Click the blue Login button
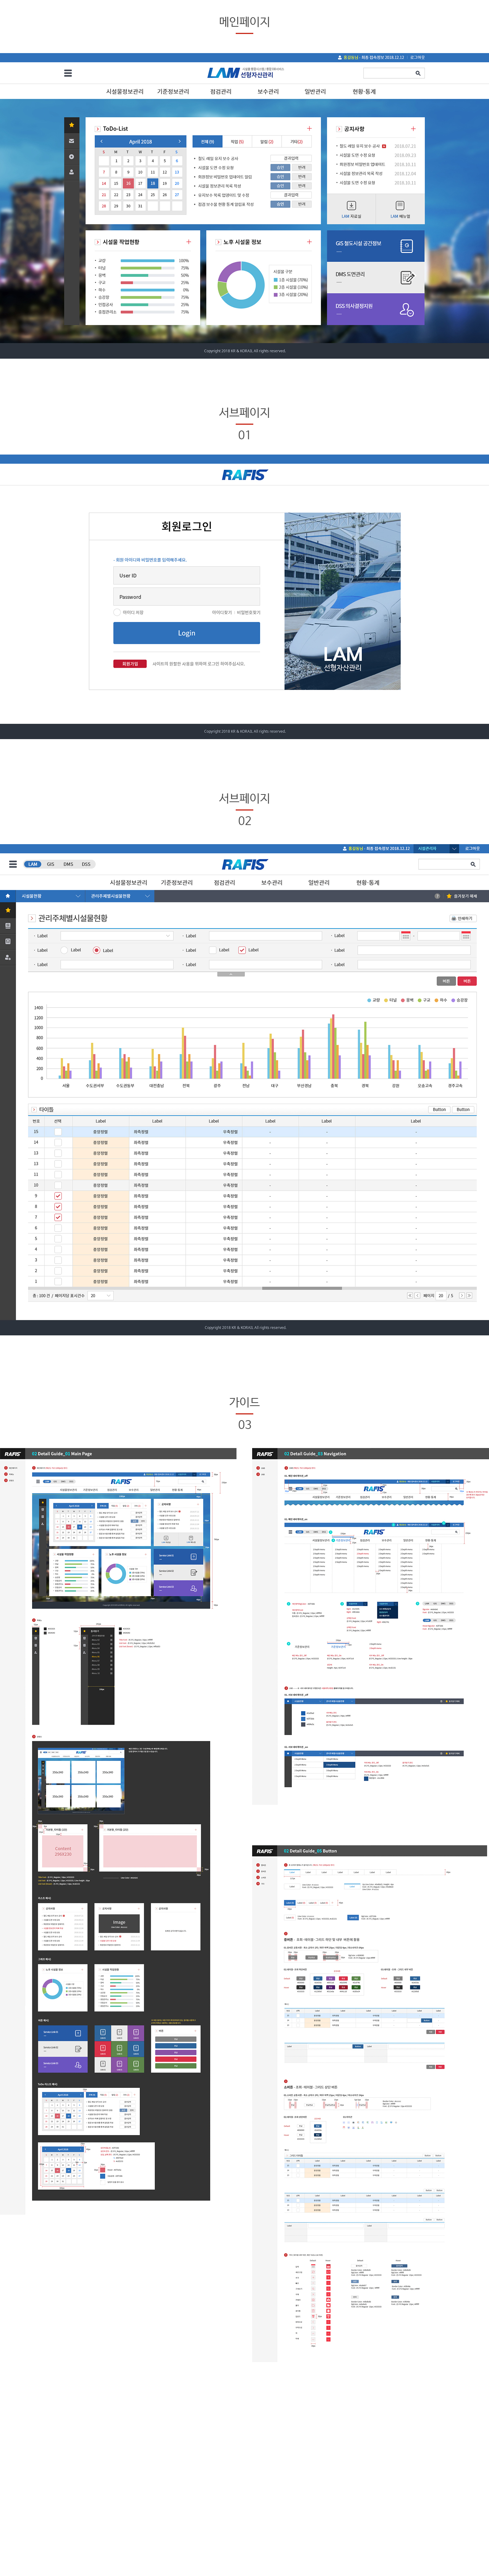This screenshot has width=489, height=2576. (186, 633)
